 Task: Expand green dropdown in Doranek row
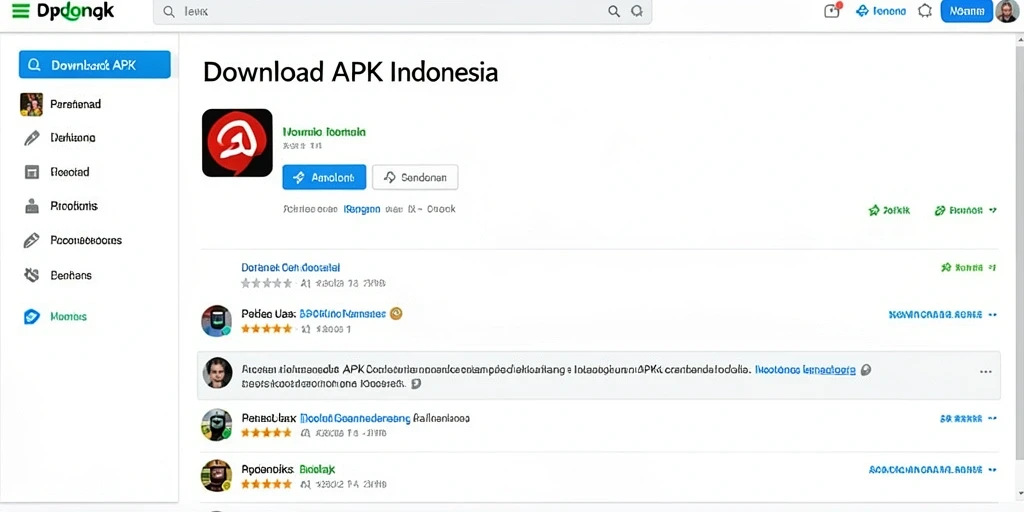(x=968, y=267)
